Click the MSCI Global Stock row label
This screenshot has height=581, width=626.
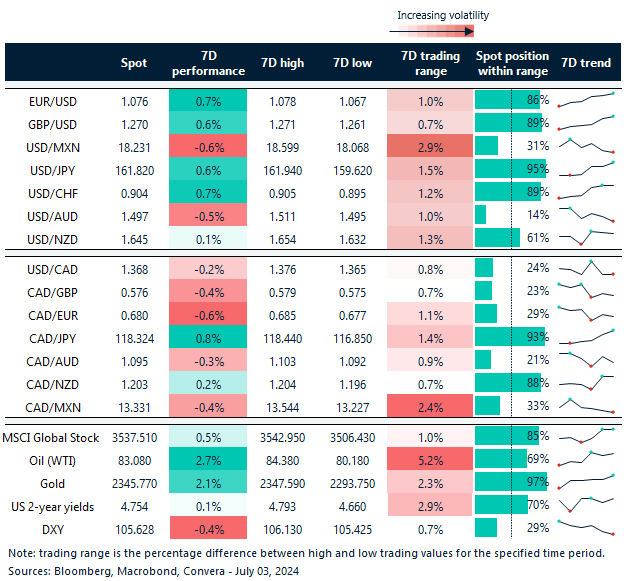point(55,434)
